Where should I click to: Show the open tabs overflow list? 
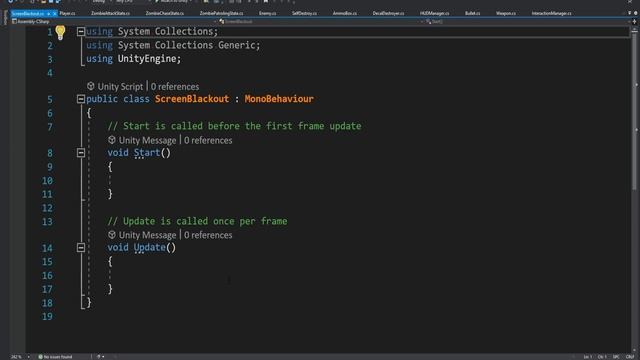629,13
